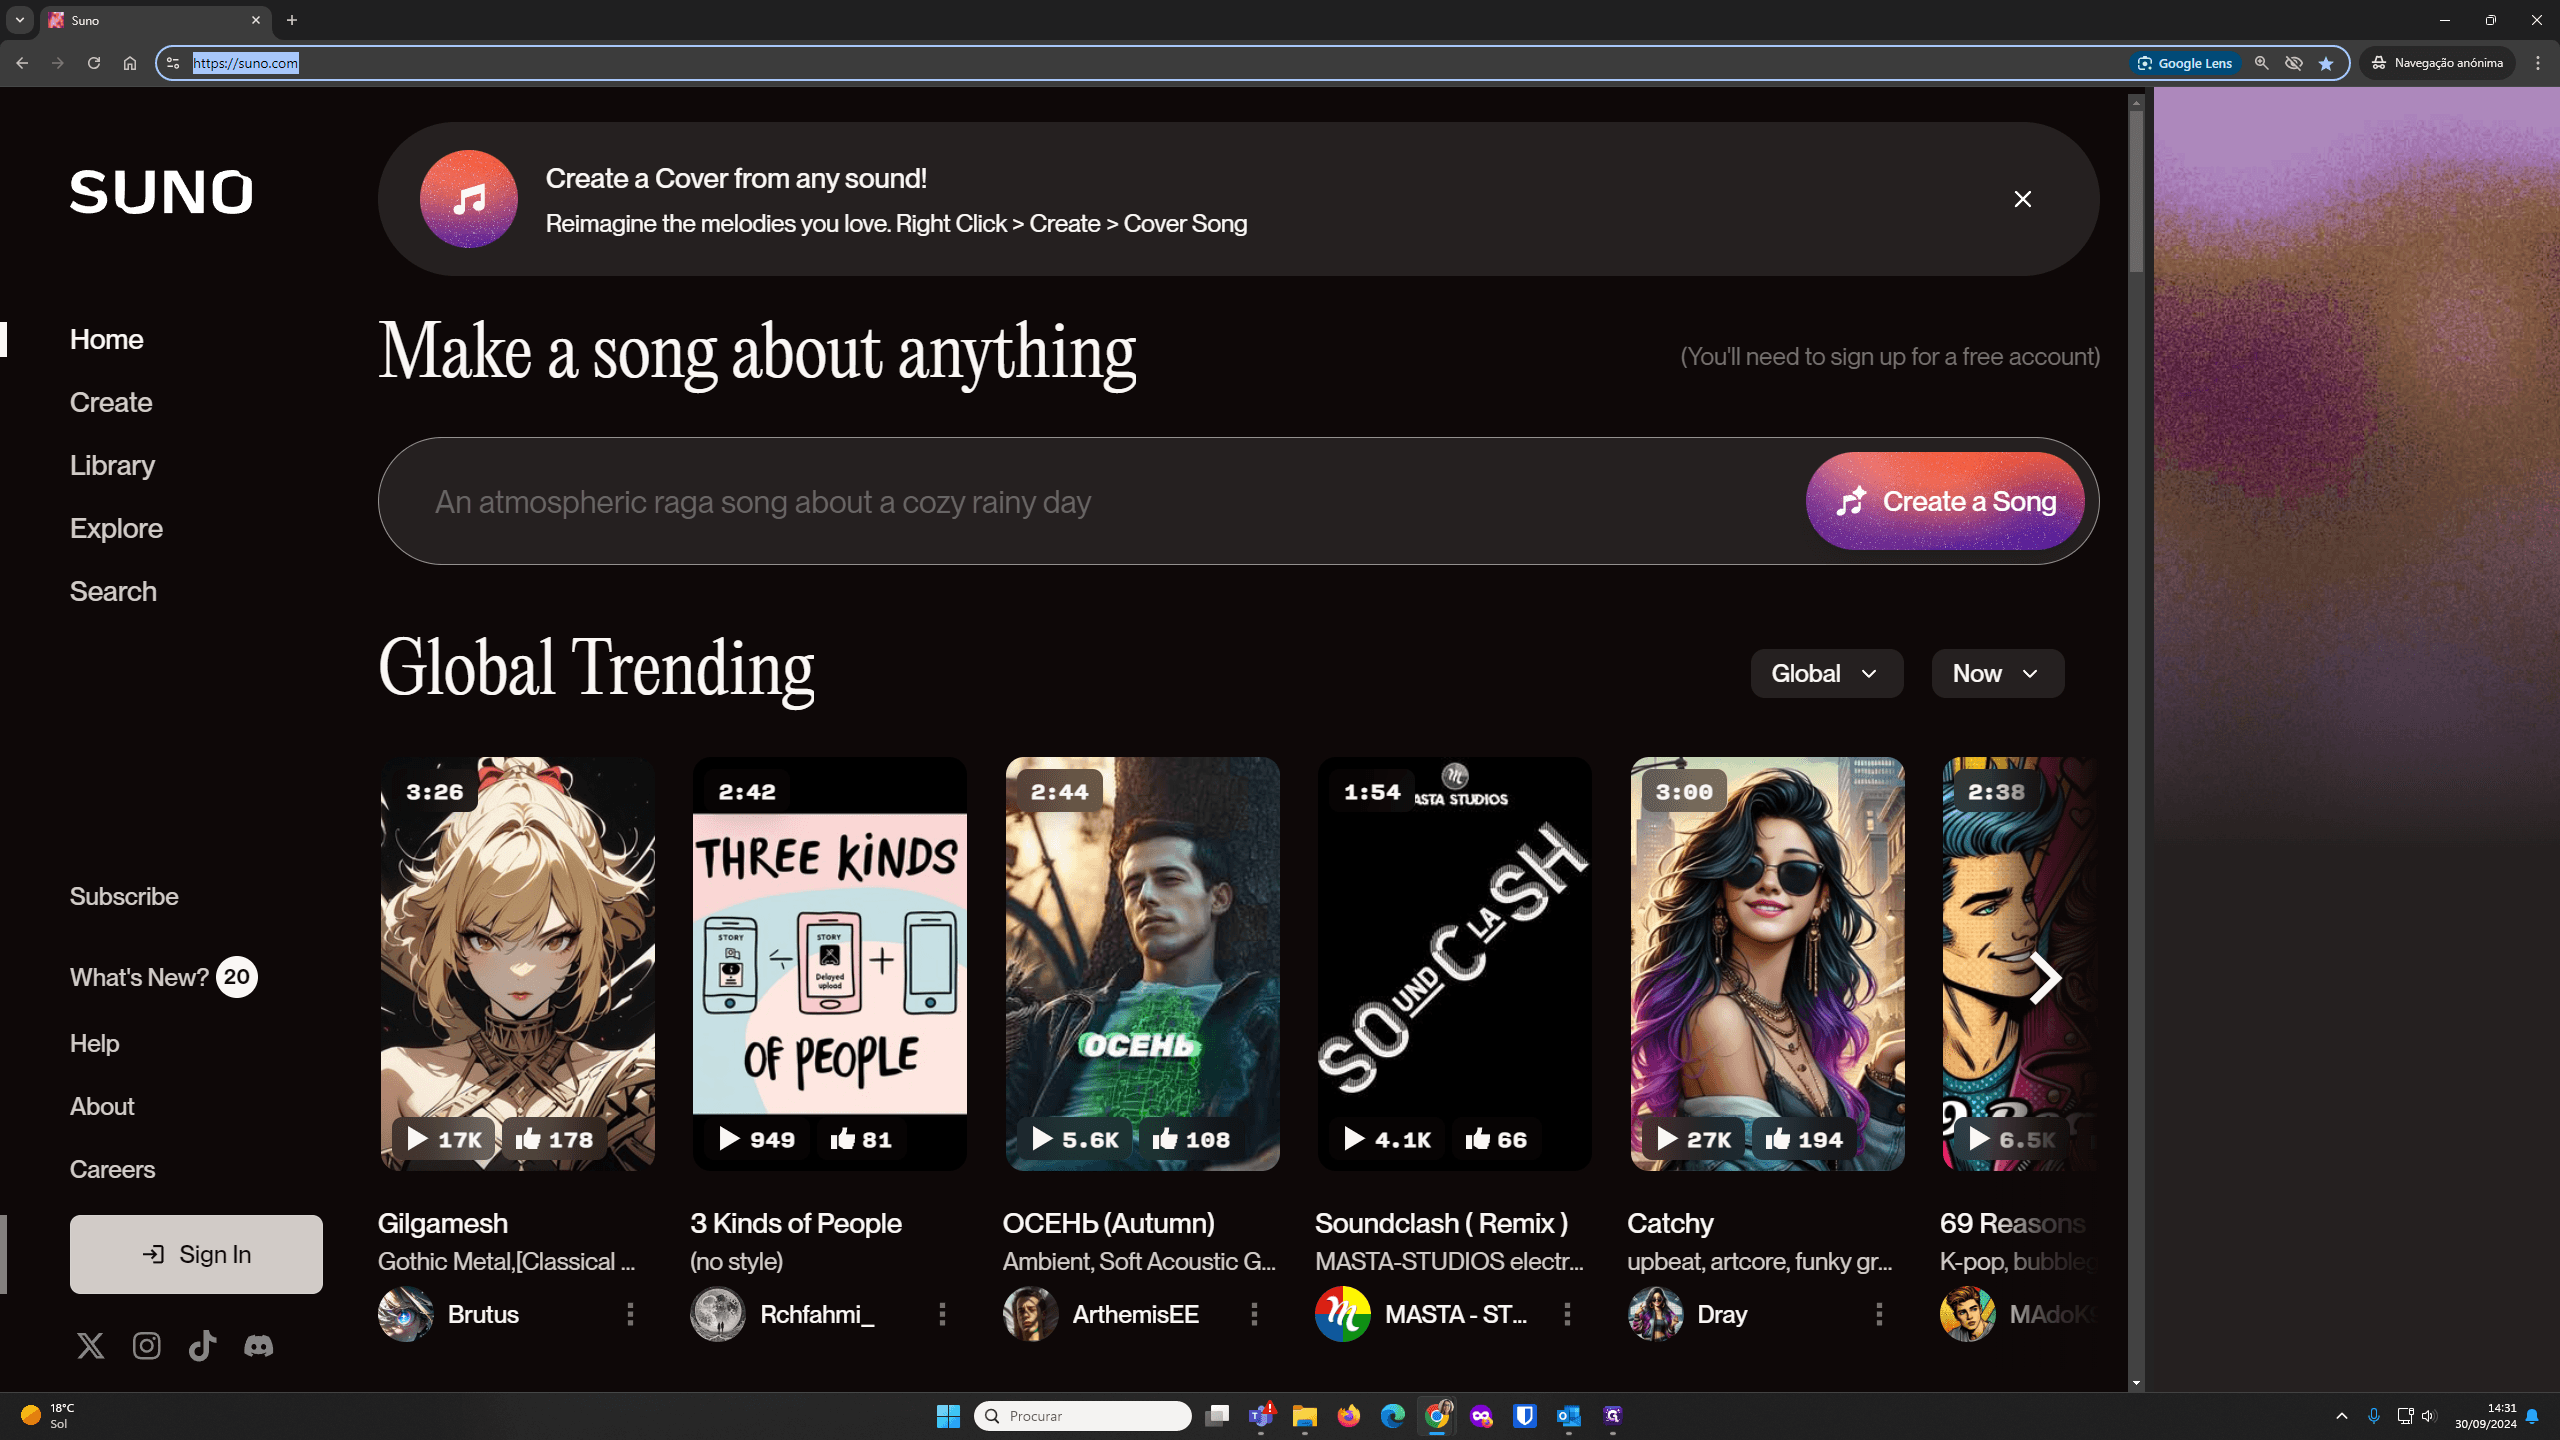Show next trending songs with arrow
The width and height of the screenshot is (2560, 1440).
pos(2045,978)
